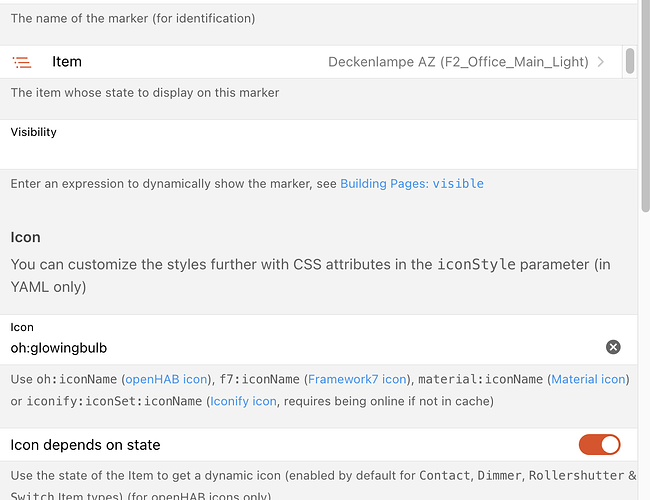Screen dimensions: 650x500
Task: Toggle off Icon depends on state
Action: [x=599, y=444]
